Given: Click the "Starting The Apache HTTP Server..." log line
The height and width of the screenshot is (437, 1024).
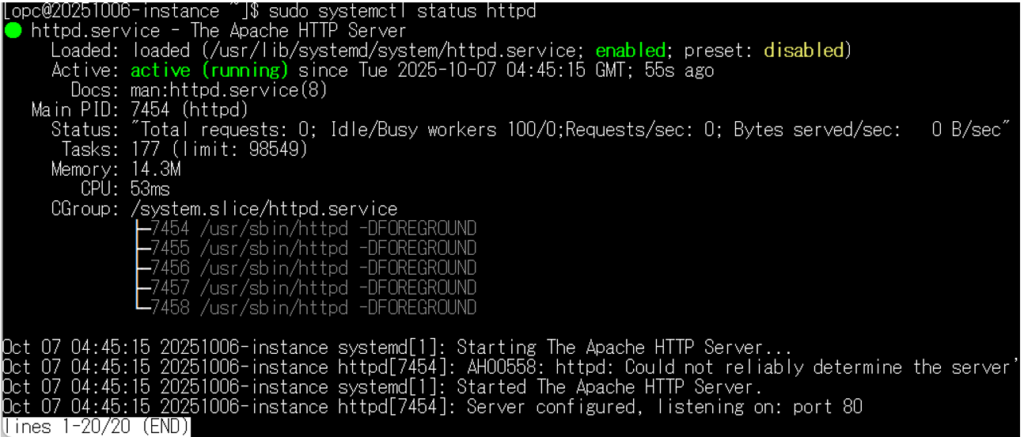Looking at the screenshot, I should click(x=624, y=347).
